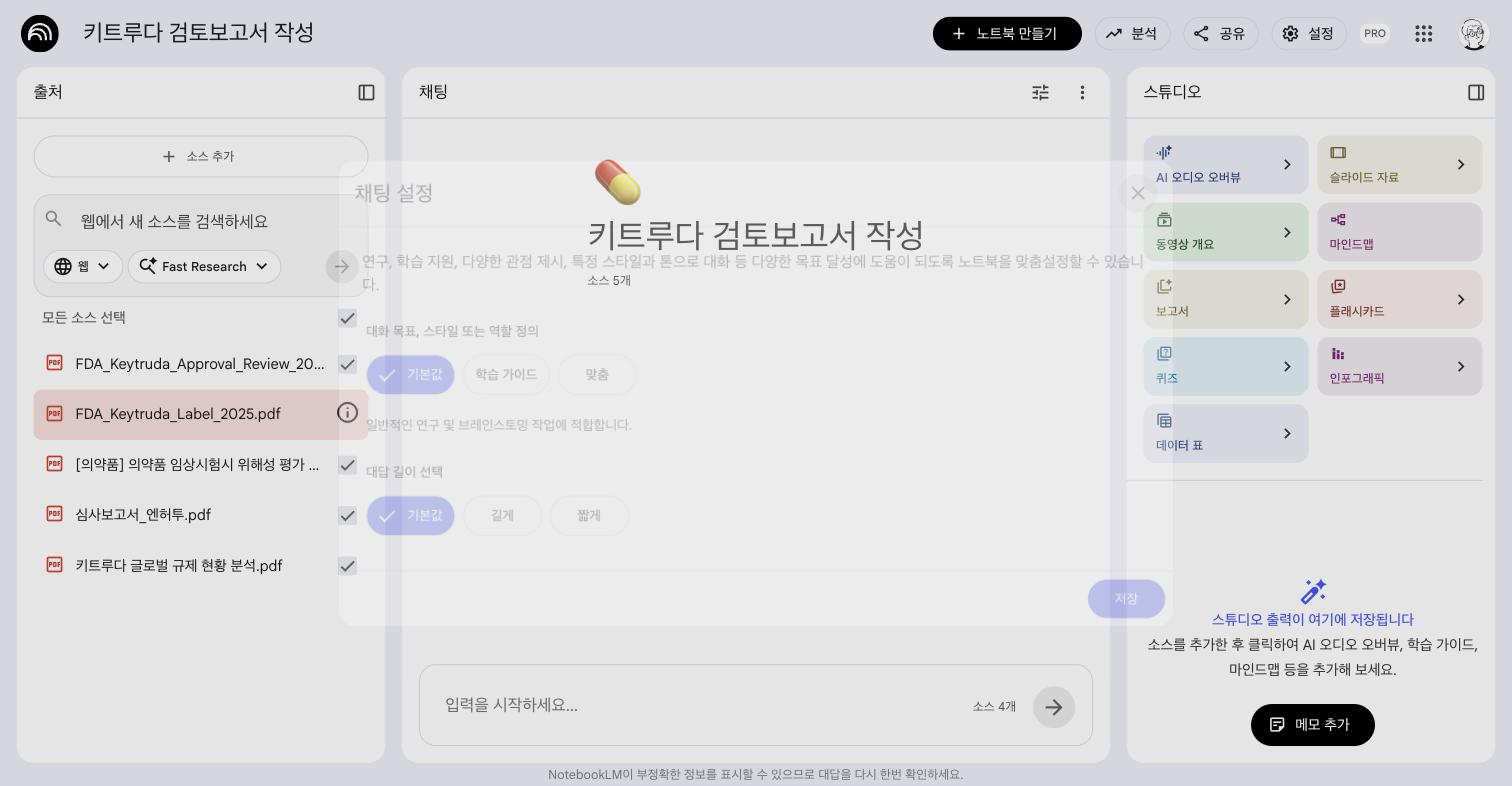The image size is (1512, 786).
Task: Open the 웹 source type dropdown
Action: [83, 266]
